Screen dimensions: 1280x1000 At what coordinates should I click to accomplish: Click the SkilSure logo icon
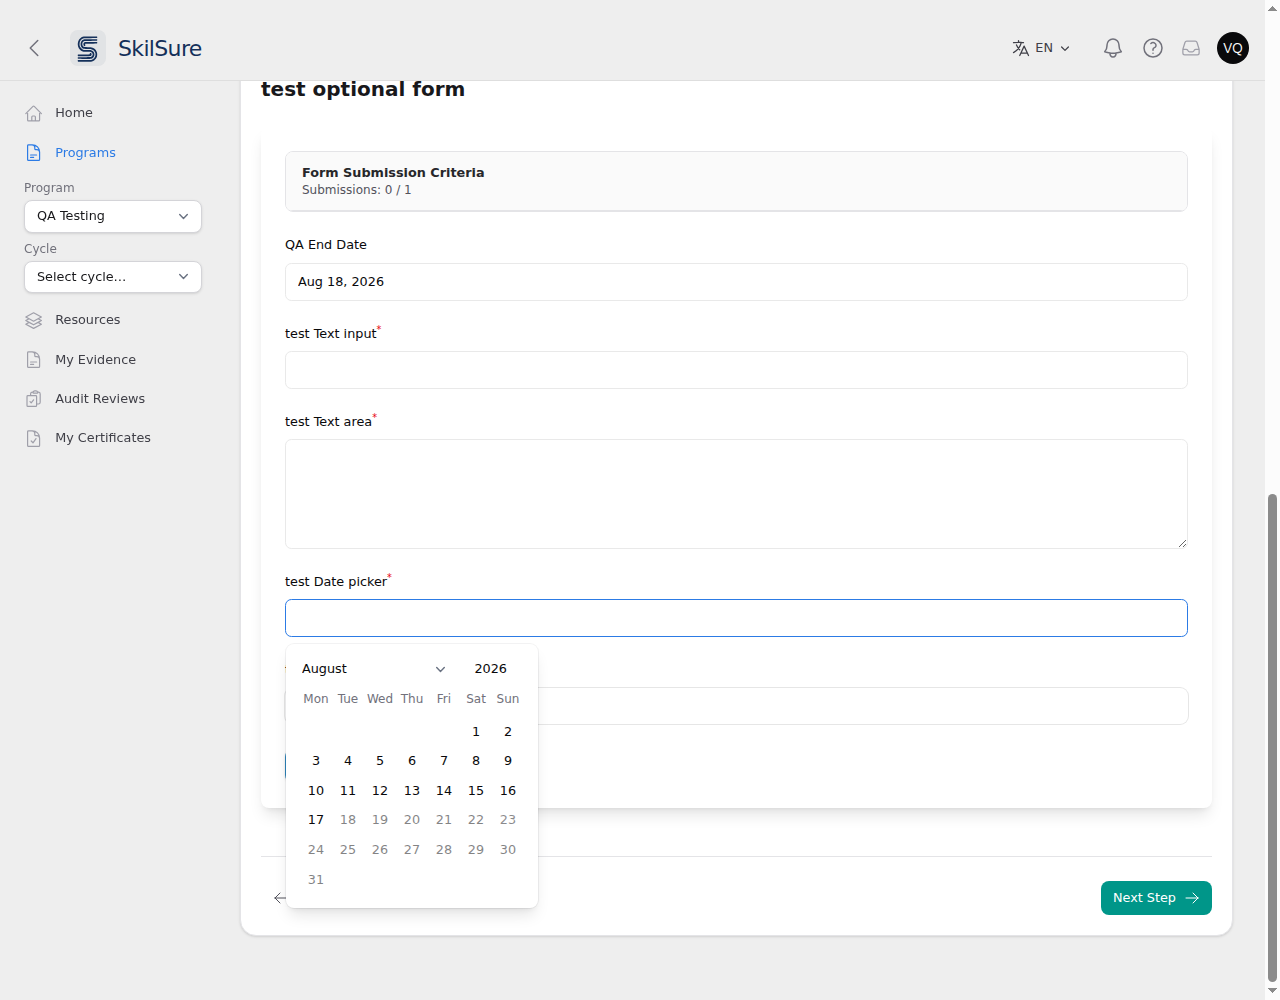[88, 48]
